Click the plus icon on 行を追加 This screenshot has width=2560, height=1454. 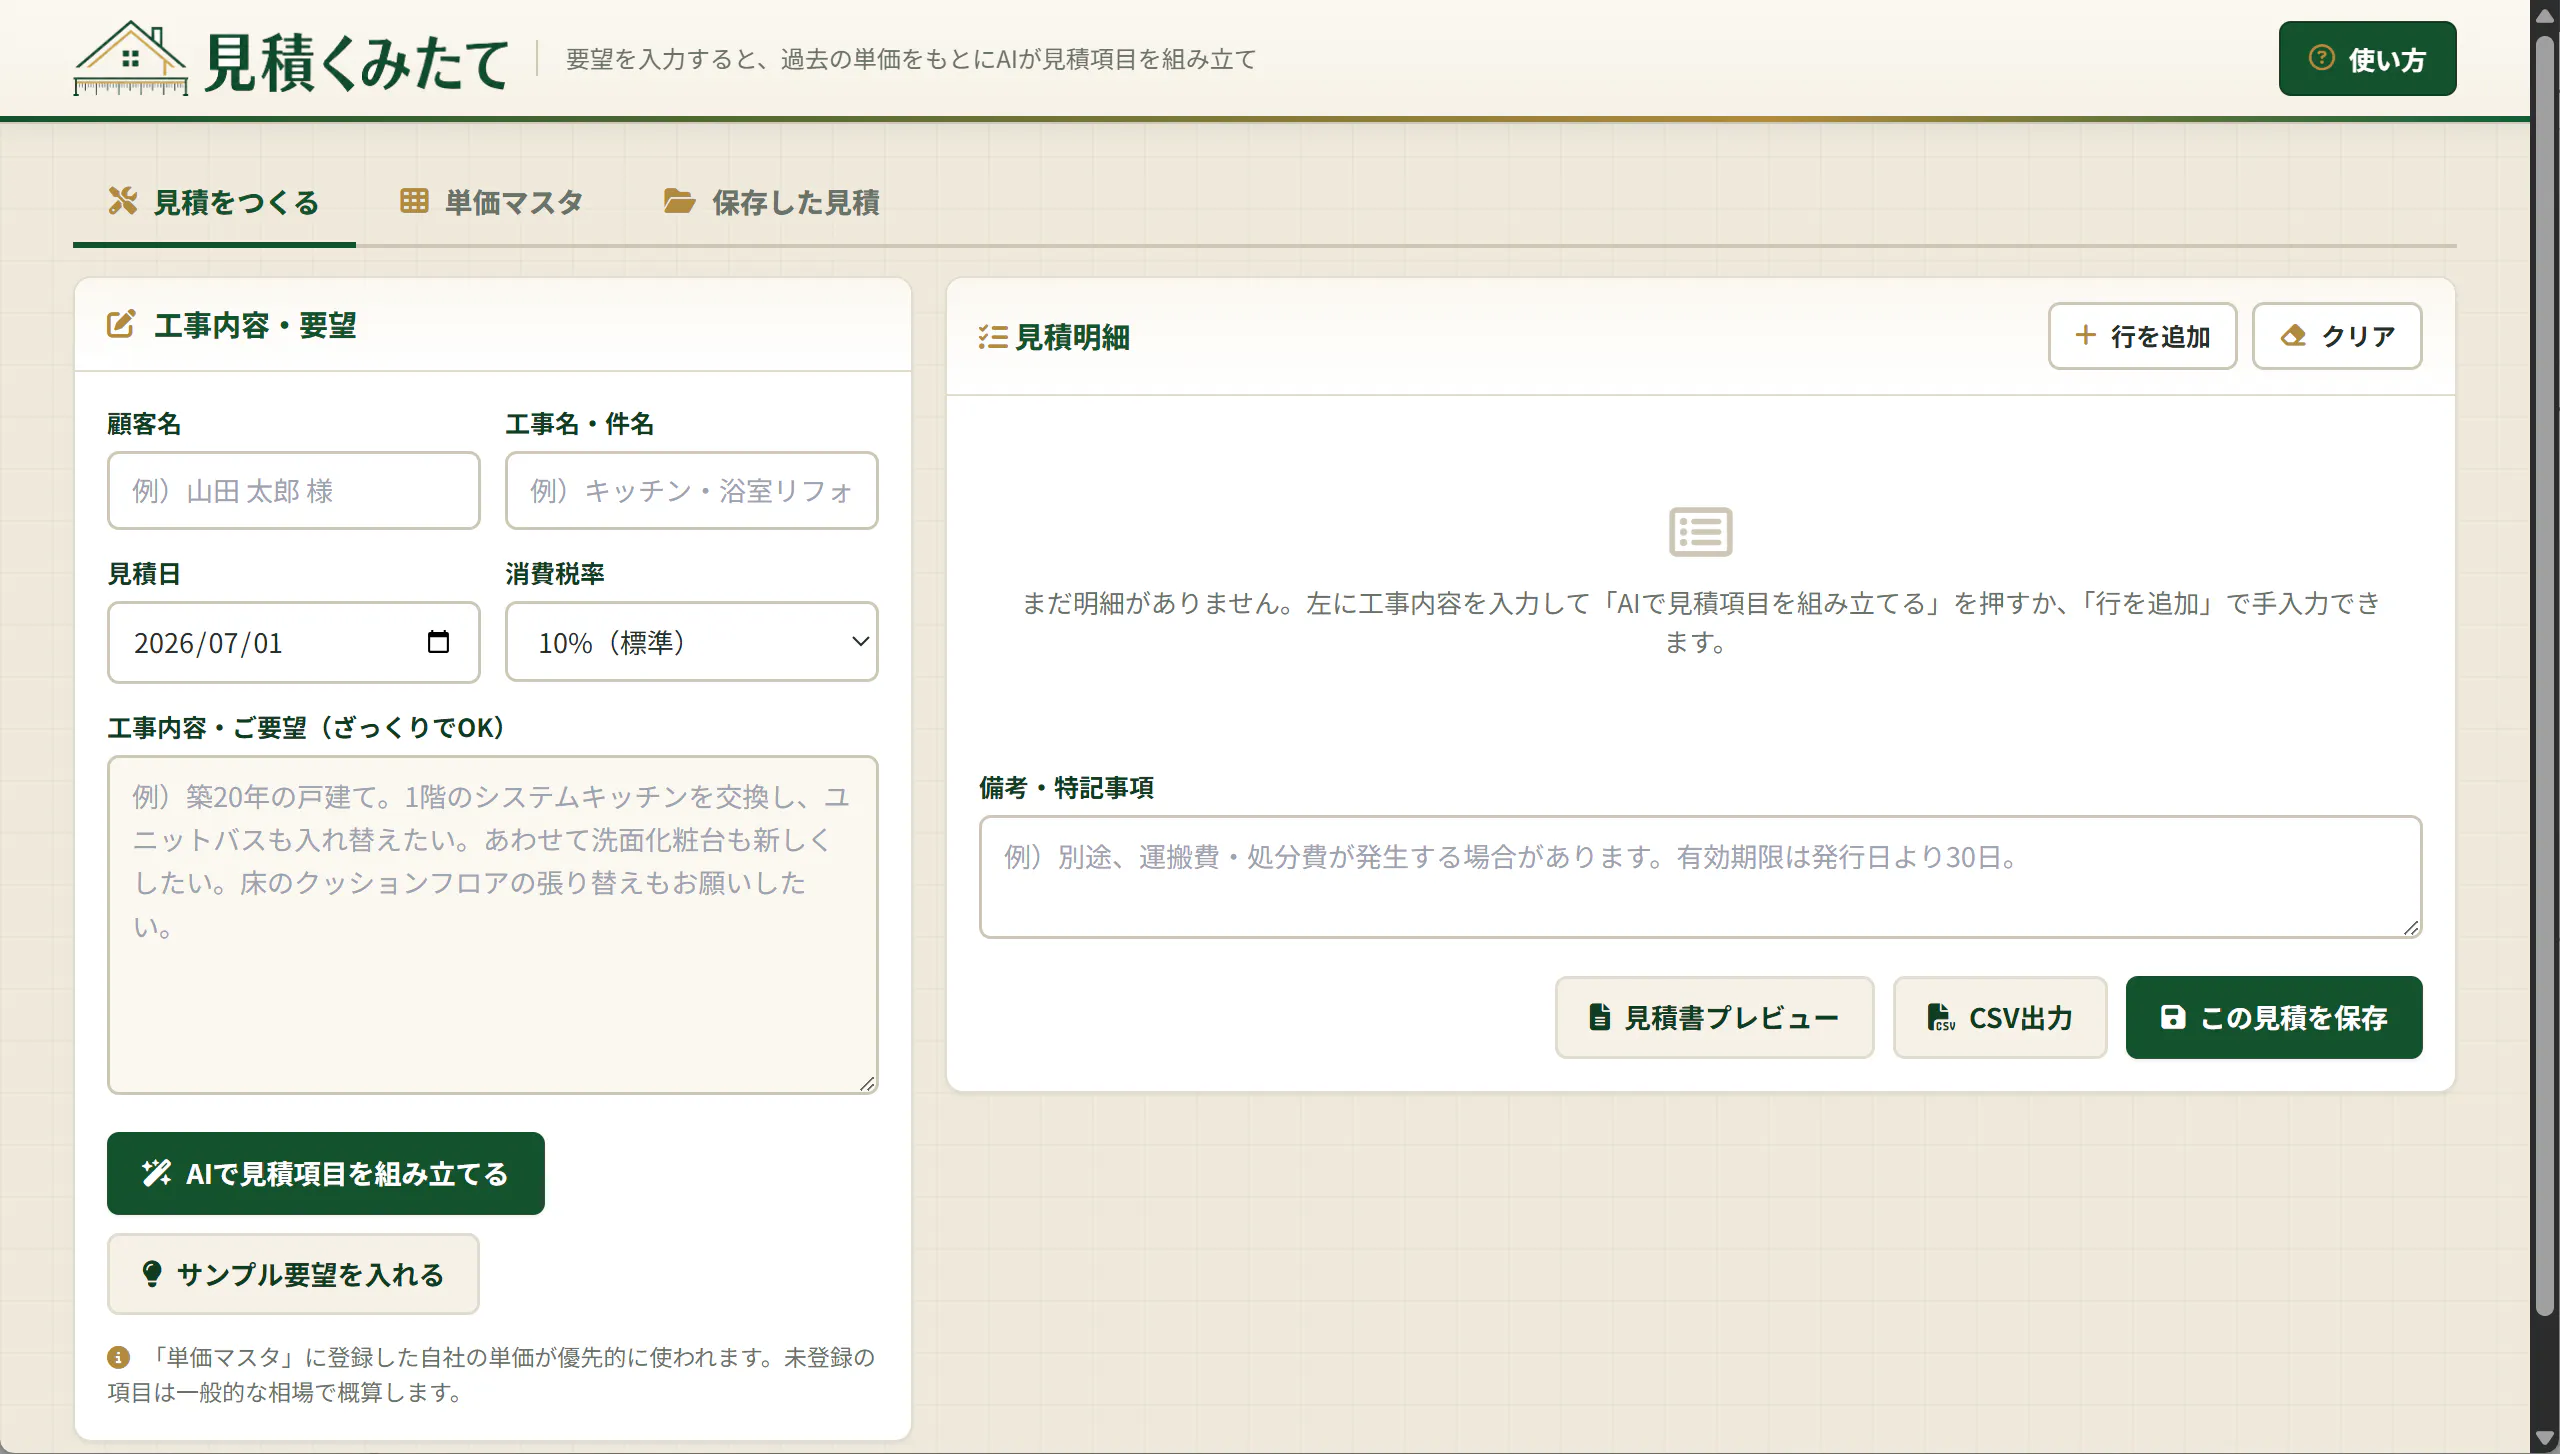coord(2085,335)
